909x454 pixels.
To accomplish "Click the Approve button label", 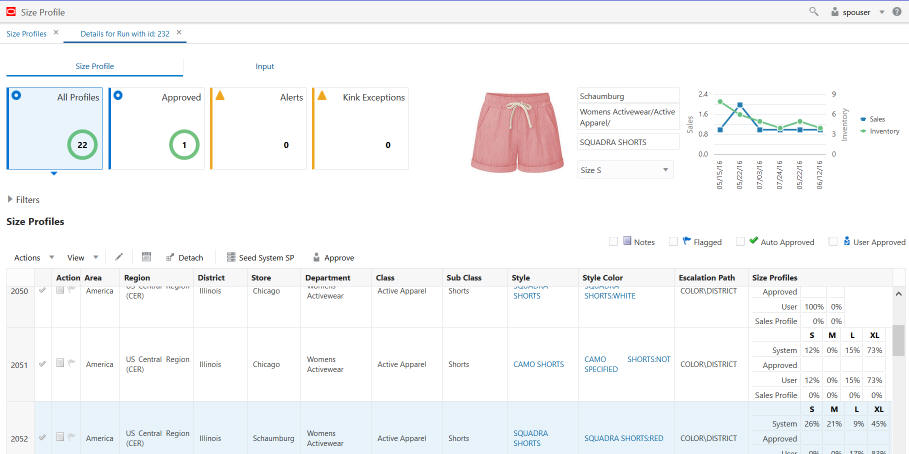I will (339, 257).
